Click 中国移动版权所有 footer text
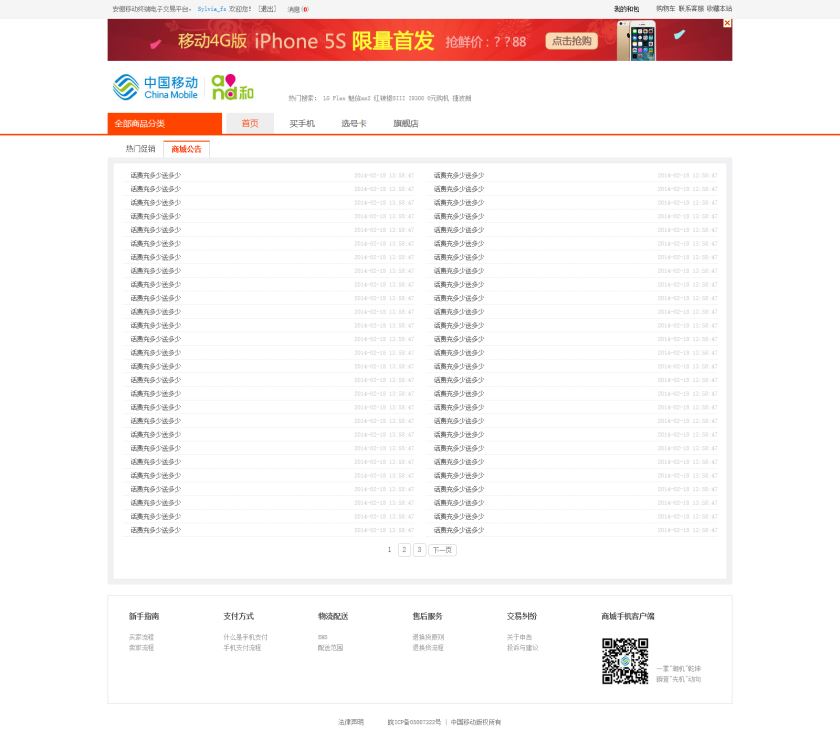The width and height of the screenshot is (840, 731). pos(476,722)
